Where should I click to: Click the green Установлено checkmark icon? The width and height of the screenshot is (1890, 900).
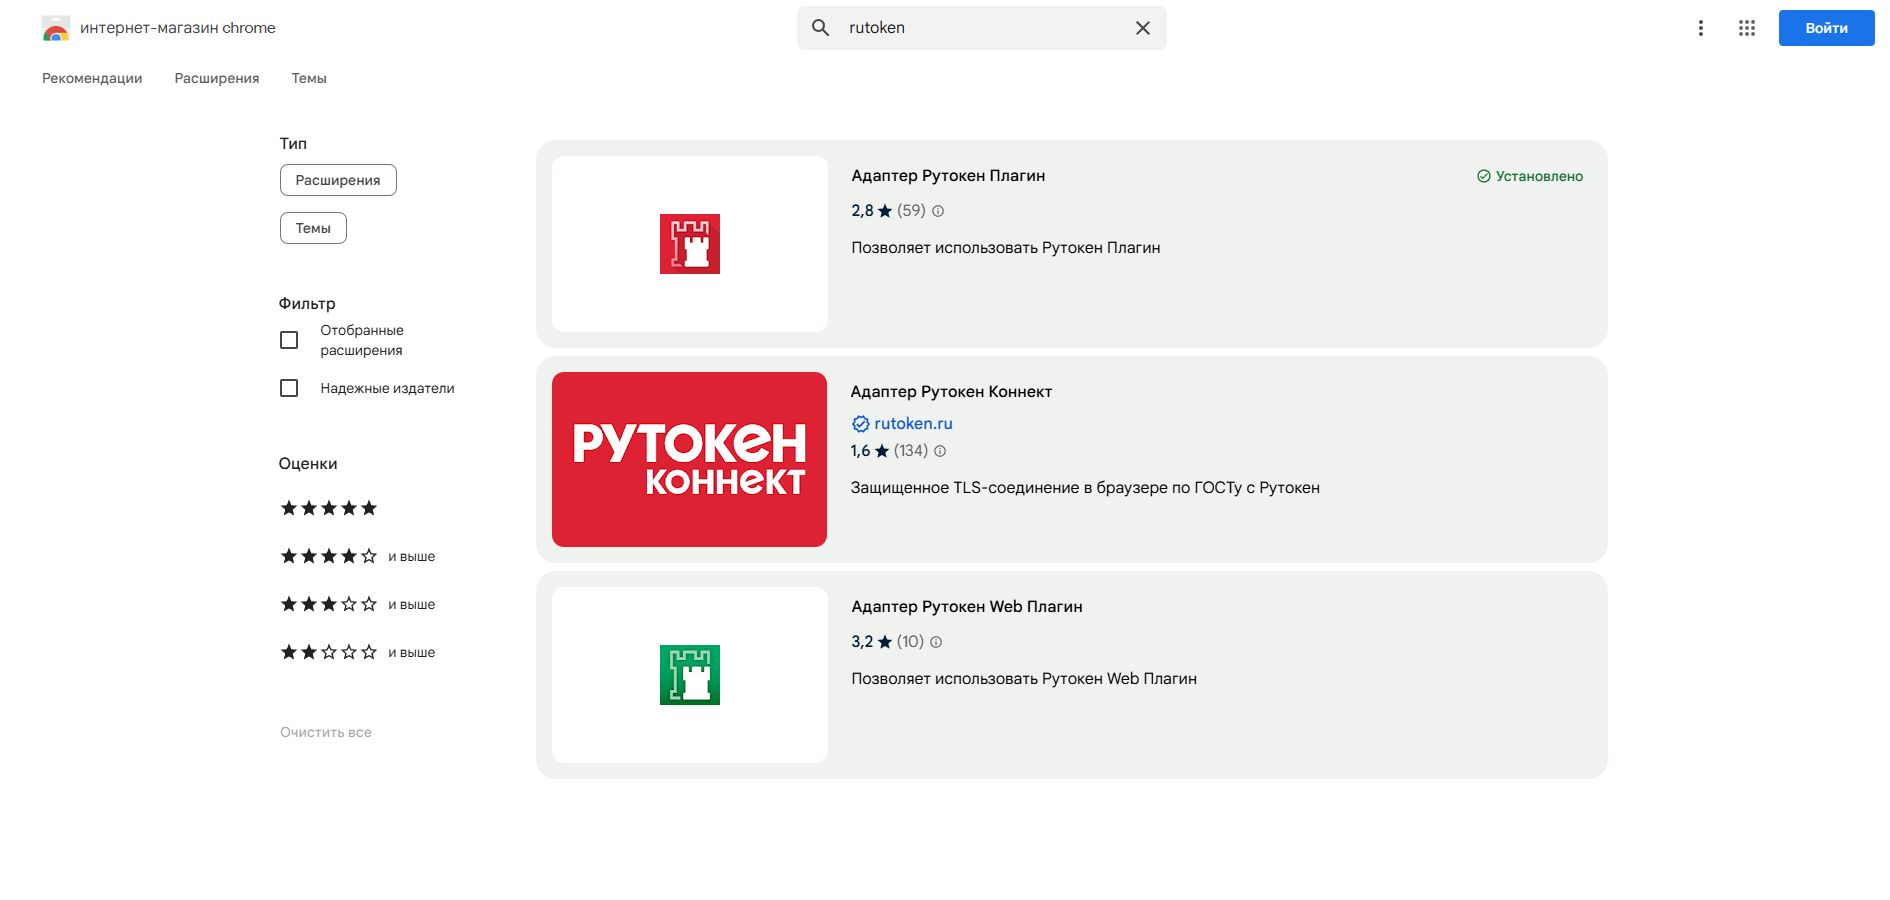coord(1484,176)
